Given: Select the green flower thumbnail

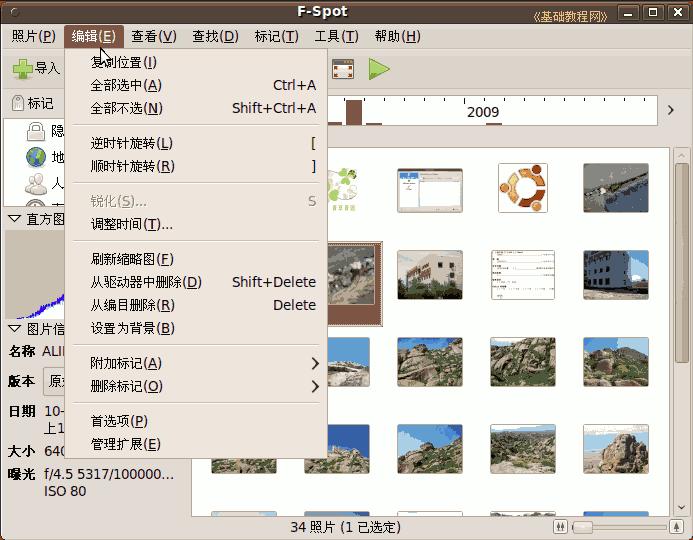Looking at the screenshot, I should [343, 189].
